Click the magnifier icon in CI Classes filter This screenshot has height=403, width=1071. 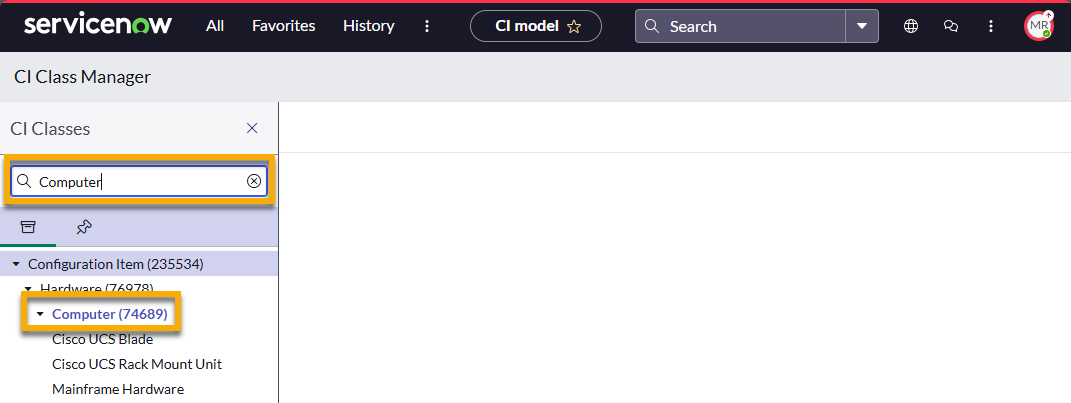(x=24, y=181)
